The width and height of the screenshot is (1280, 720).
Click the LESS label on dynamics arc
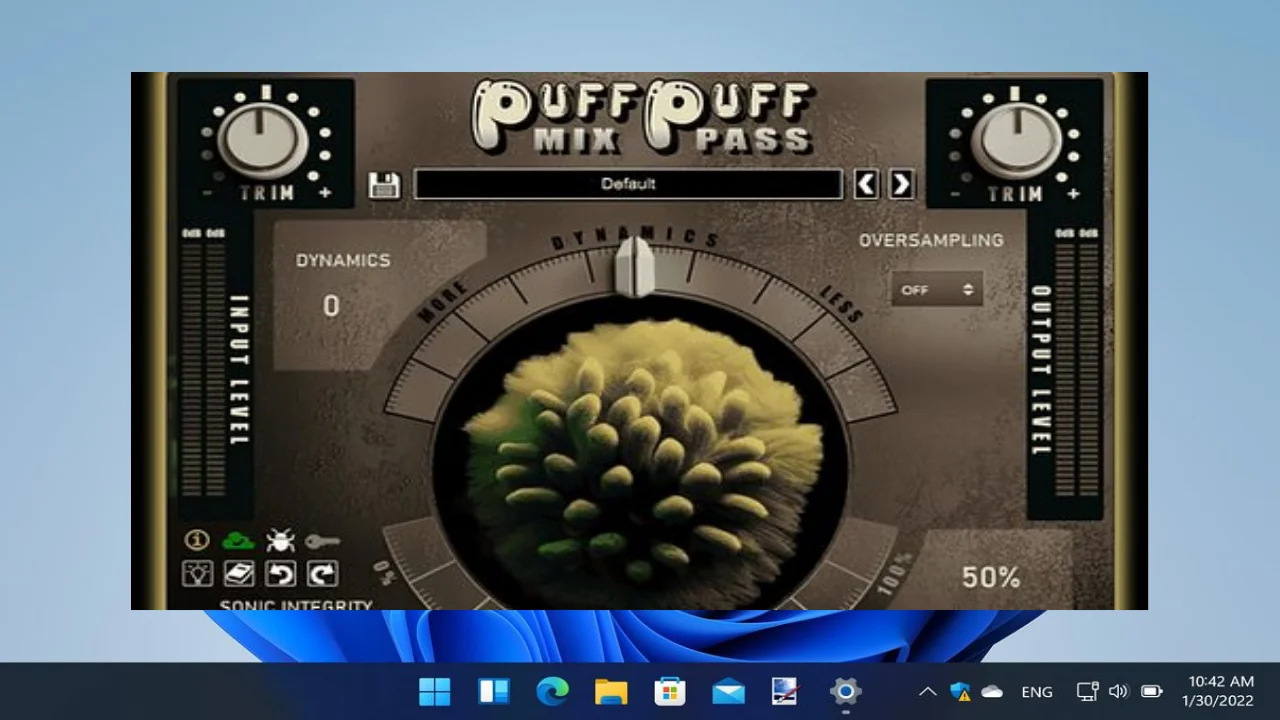(841, 303)
